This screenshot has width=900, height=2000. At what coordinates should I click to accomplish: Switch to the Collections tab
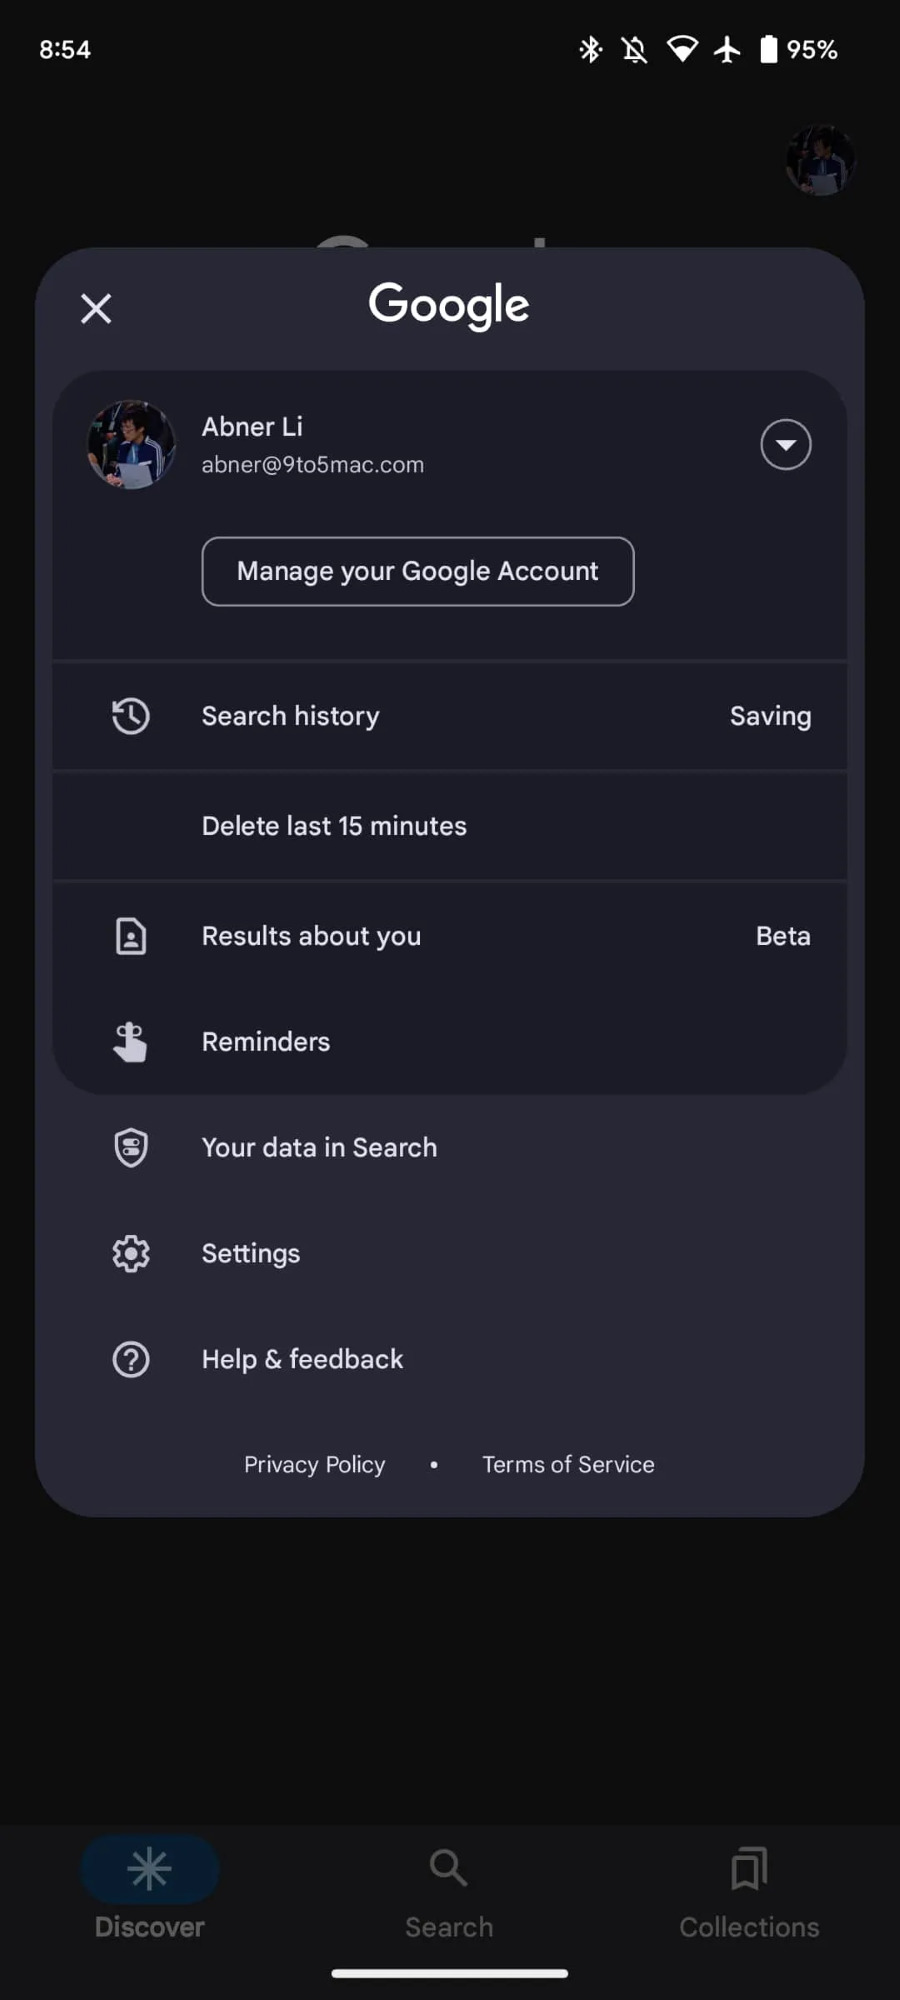coord(749,1888)
